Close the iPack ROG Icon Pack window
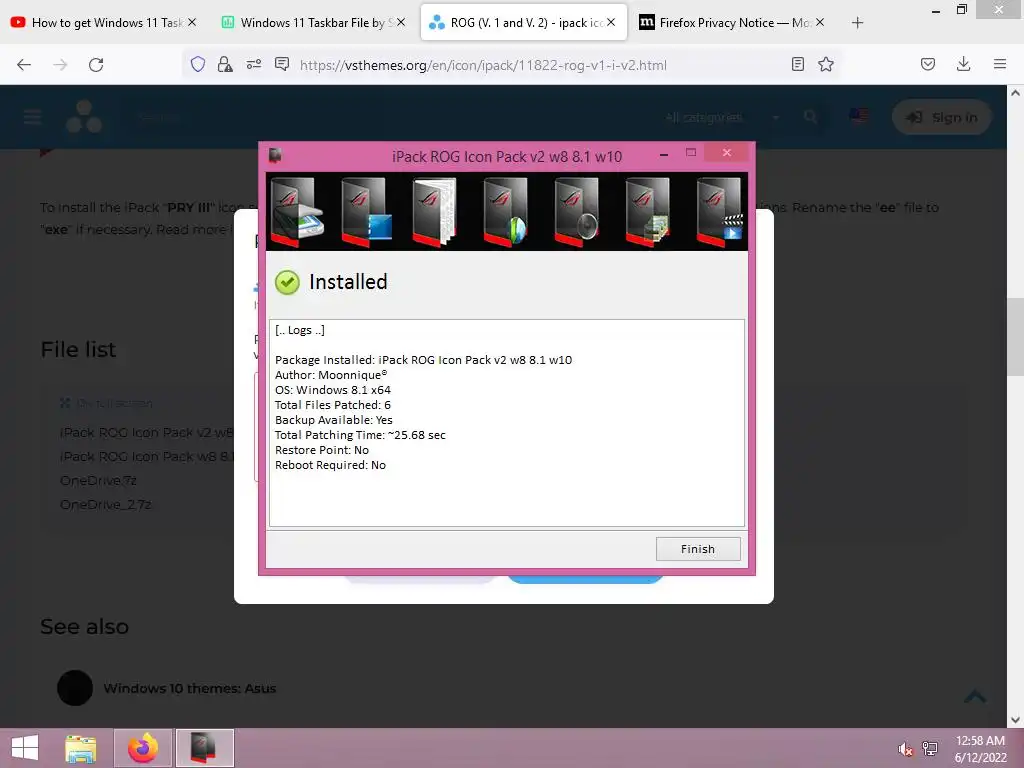The height and width of the screenshot is (768, 1024). pos(727,153)
